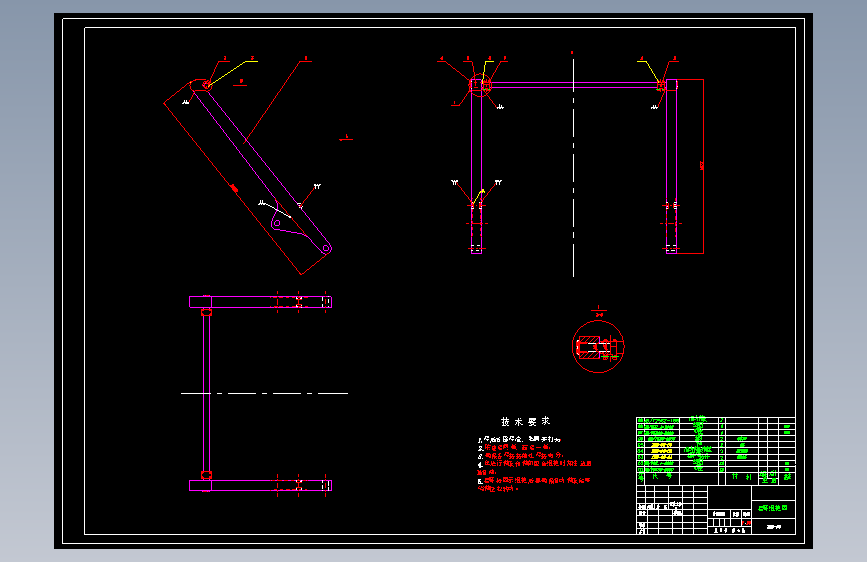Select the right vertical leg in front view
This screenshot has height=562, width=867.
(x=671, y=166)
